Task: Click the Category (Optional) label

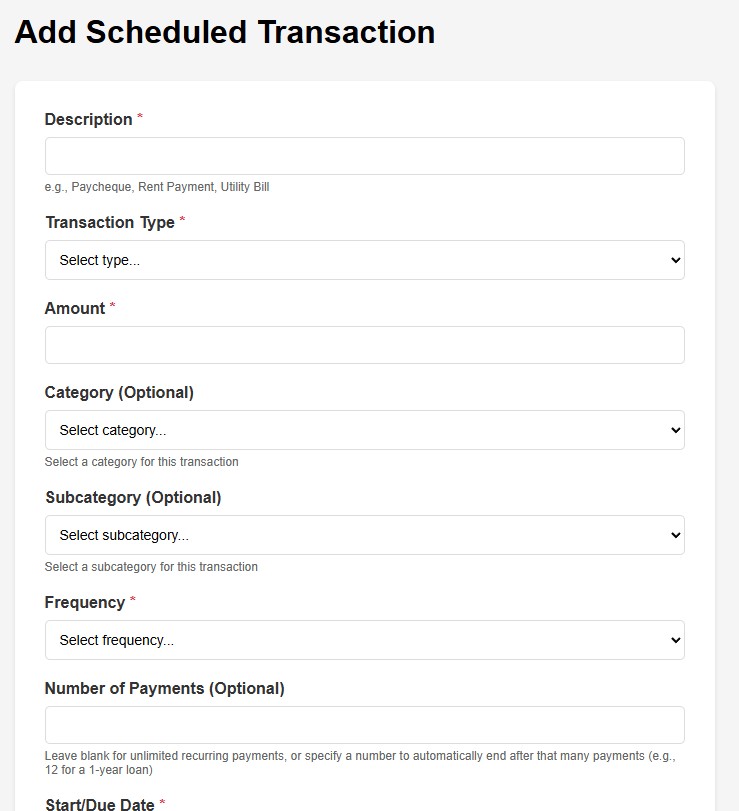Action: (x=119, y=392)
